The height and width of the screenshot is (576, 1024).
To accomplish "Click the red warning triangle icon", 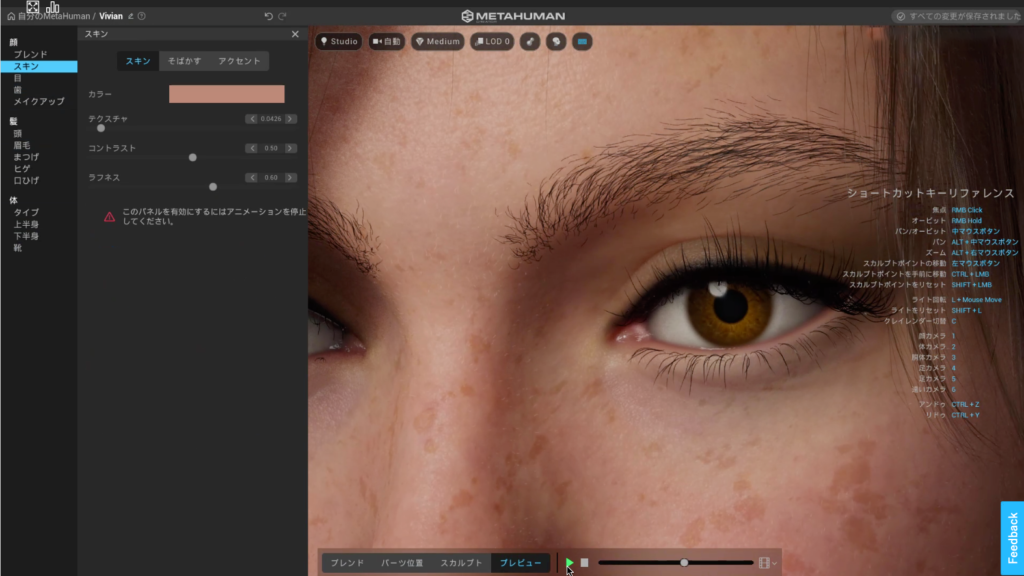I will (109, 217).
